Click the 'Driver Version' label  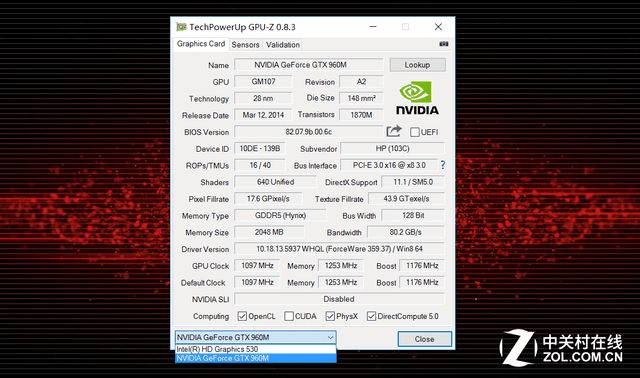click(x=205, y=249)
